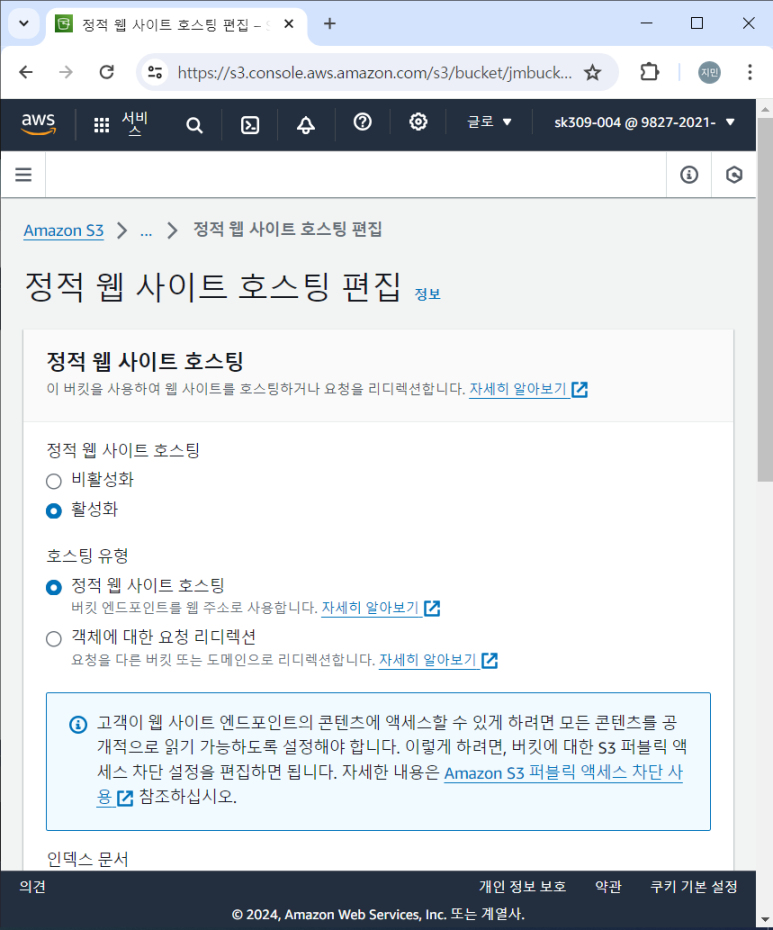This screenshot has width=773, height=930.
Task: Select the 비활성화 radio button
Action: 54,480
